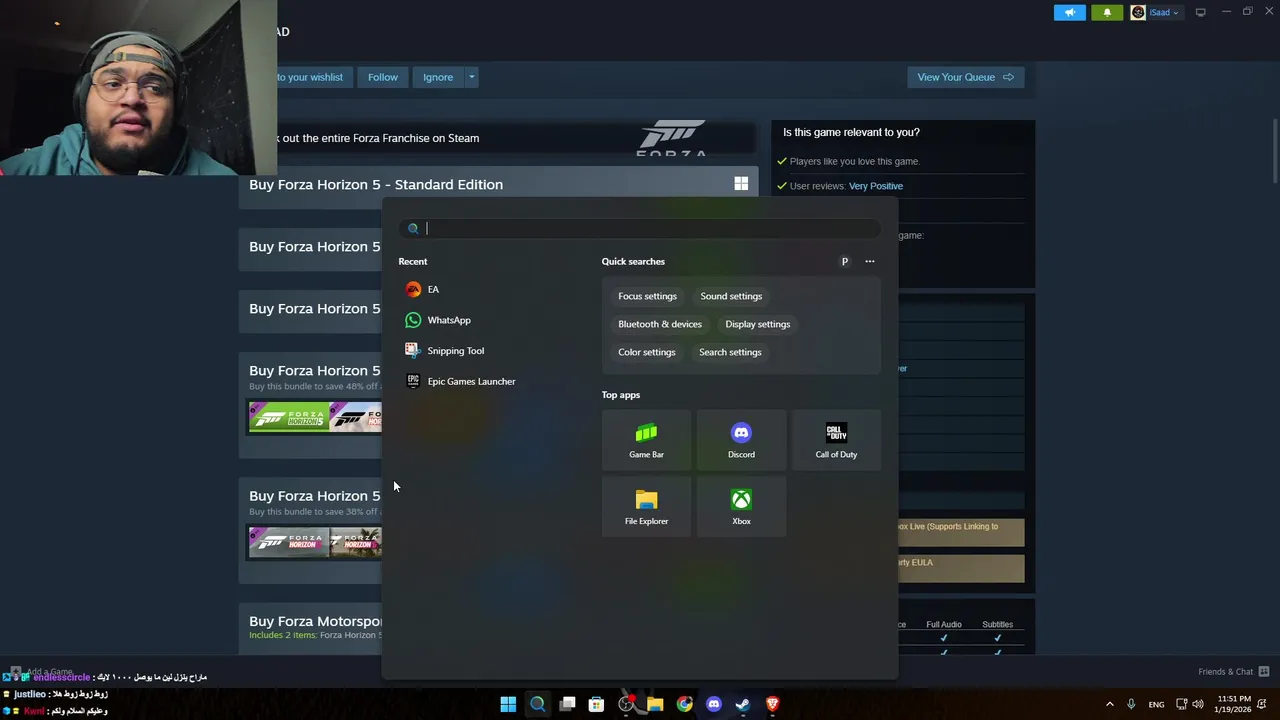Click in the Windows search input field

coord(640,229)
